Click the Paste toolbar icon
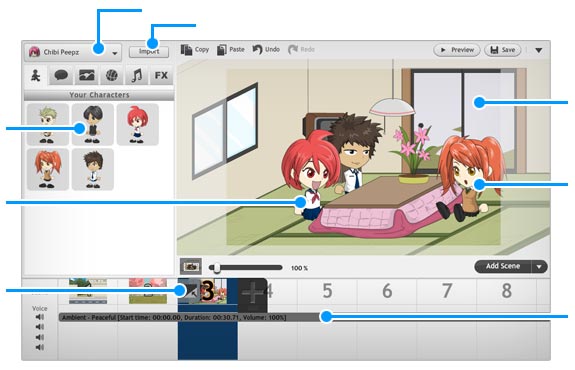Screen dimensions: 575x370 pyautogui.click(x=221, y=50)
